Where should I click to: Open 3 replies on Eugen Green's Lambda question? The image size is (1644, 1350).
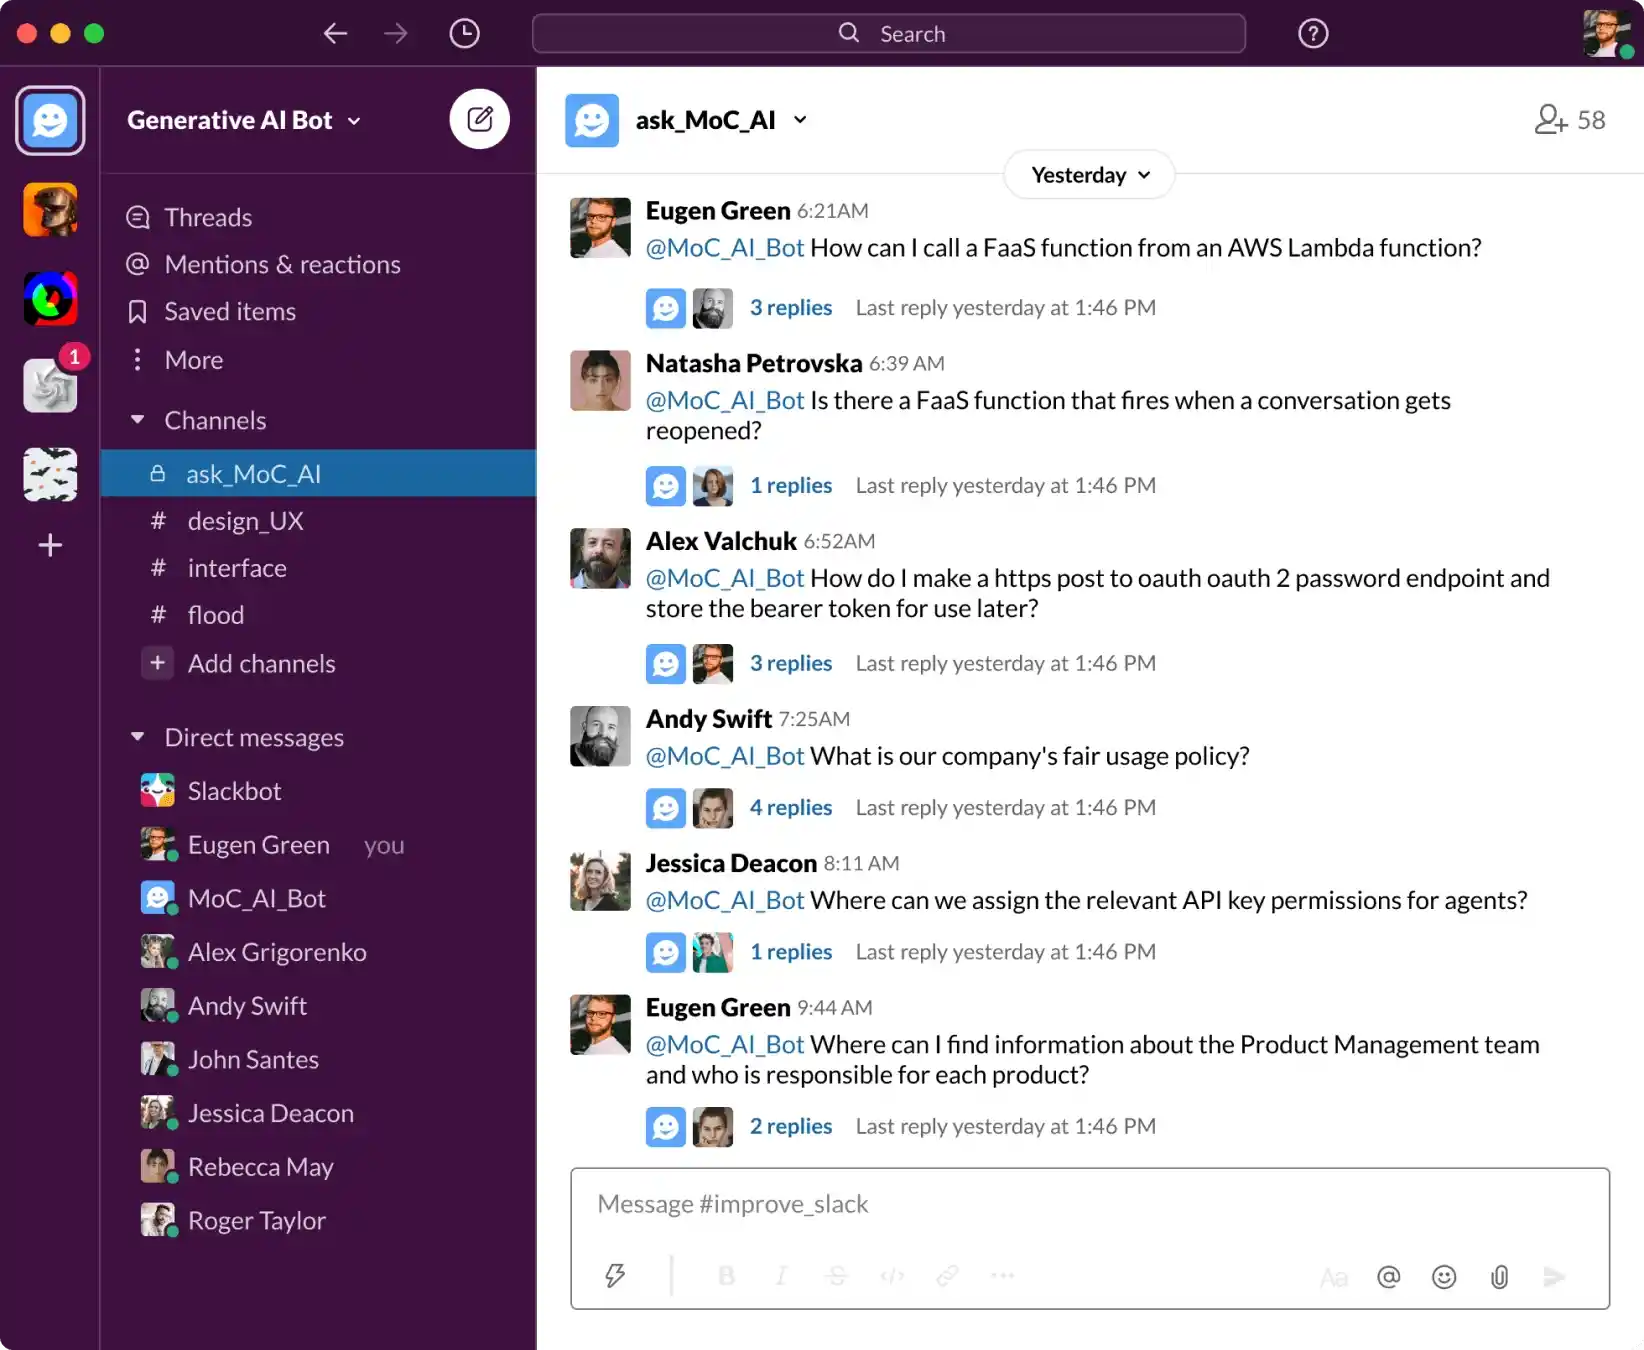(x=791, y=308)
